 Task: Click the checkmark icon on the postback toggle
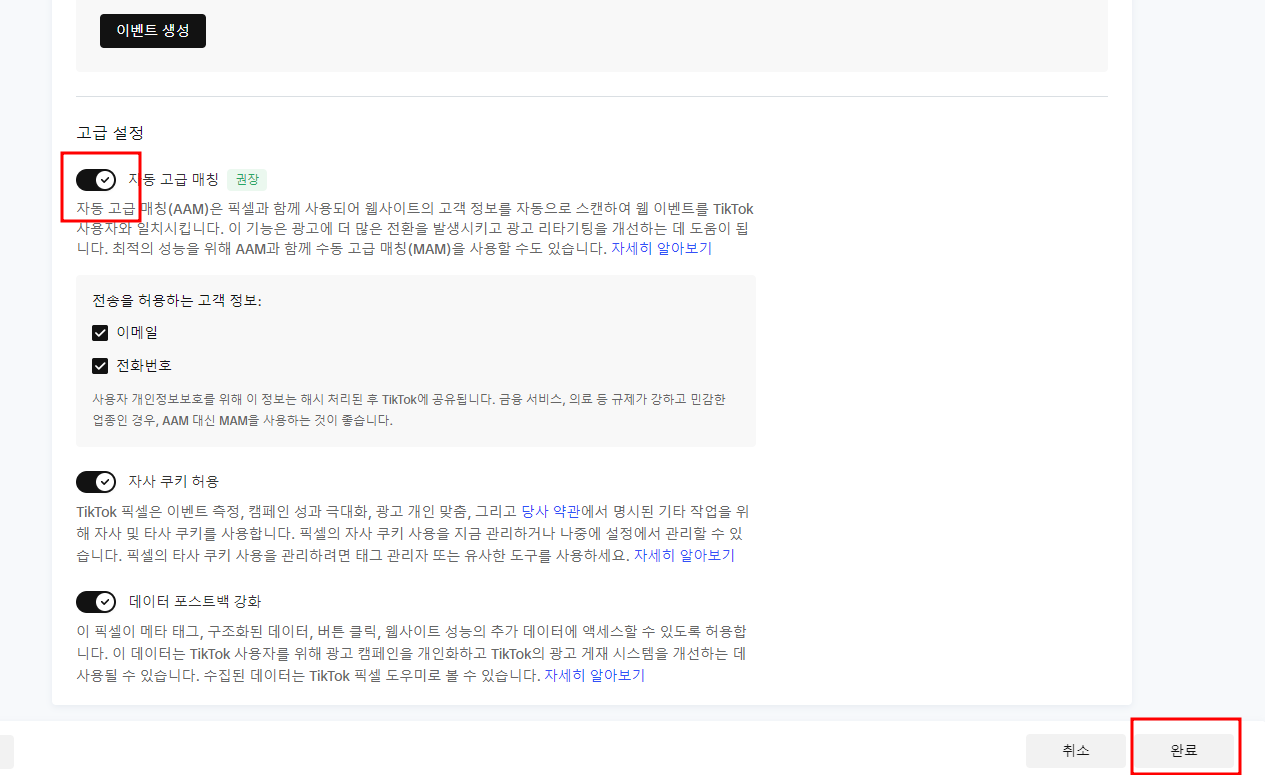pyautogui.click(x=103, y=601)
